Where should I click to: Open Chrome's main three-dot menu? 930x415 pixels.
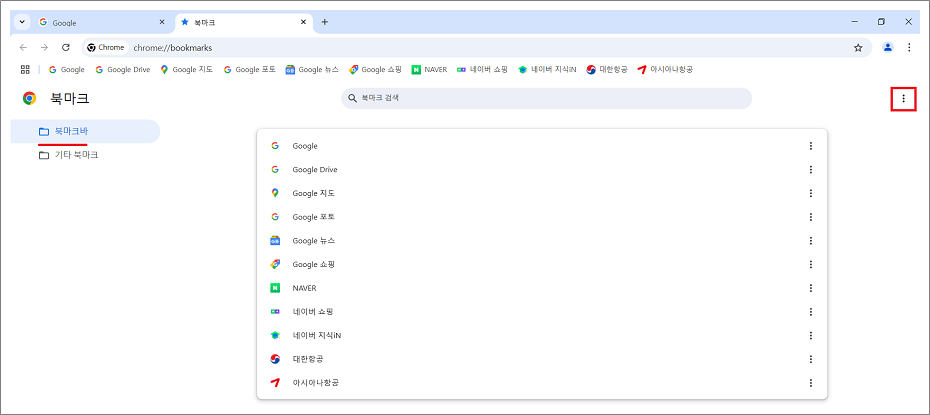909,47
